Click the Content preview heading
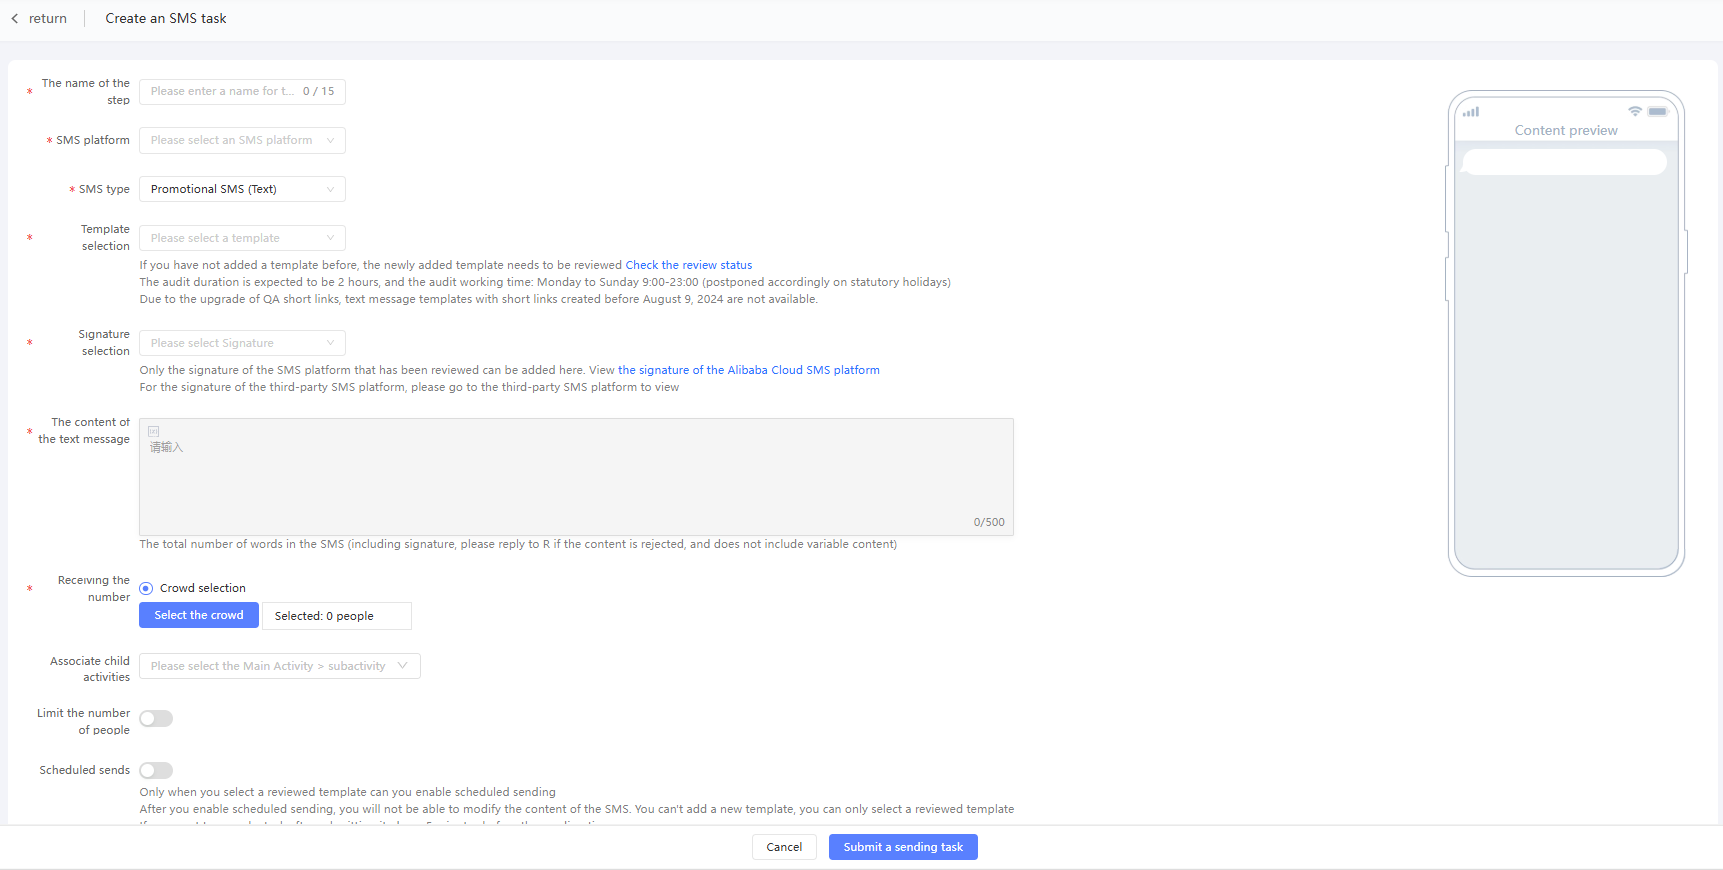This screenshot has width=1723, height=870. point(1566,130)
